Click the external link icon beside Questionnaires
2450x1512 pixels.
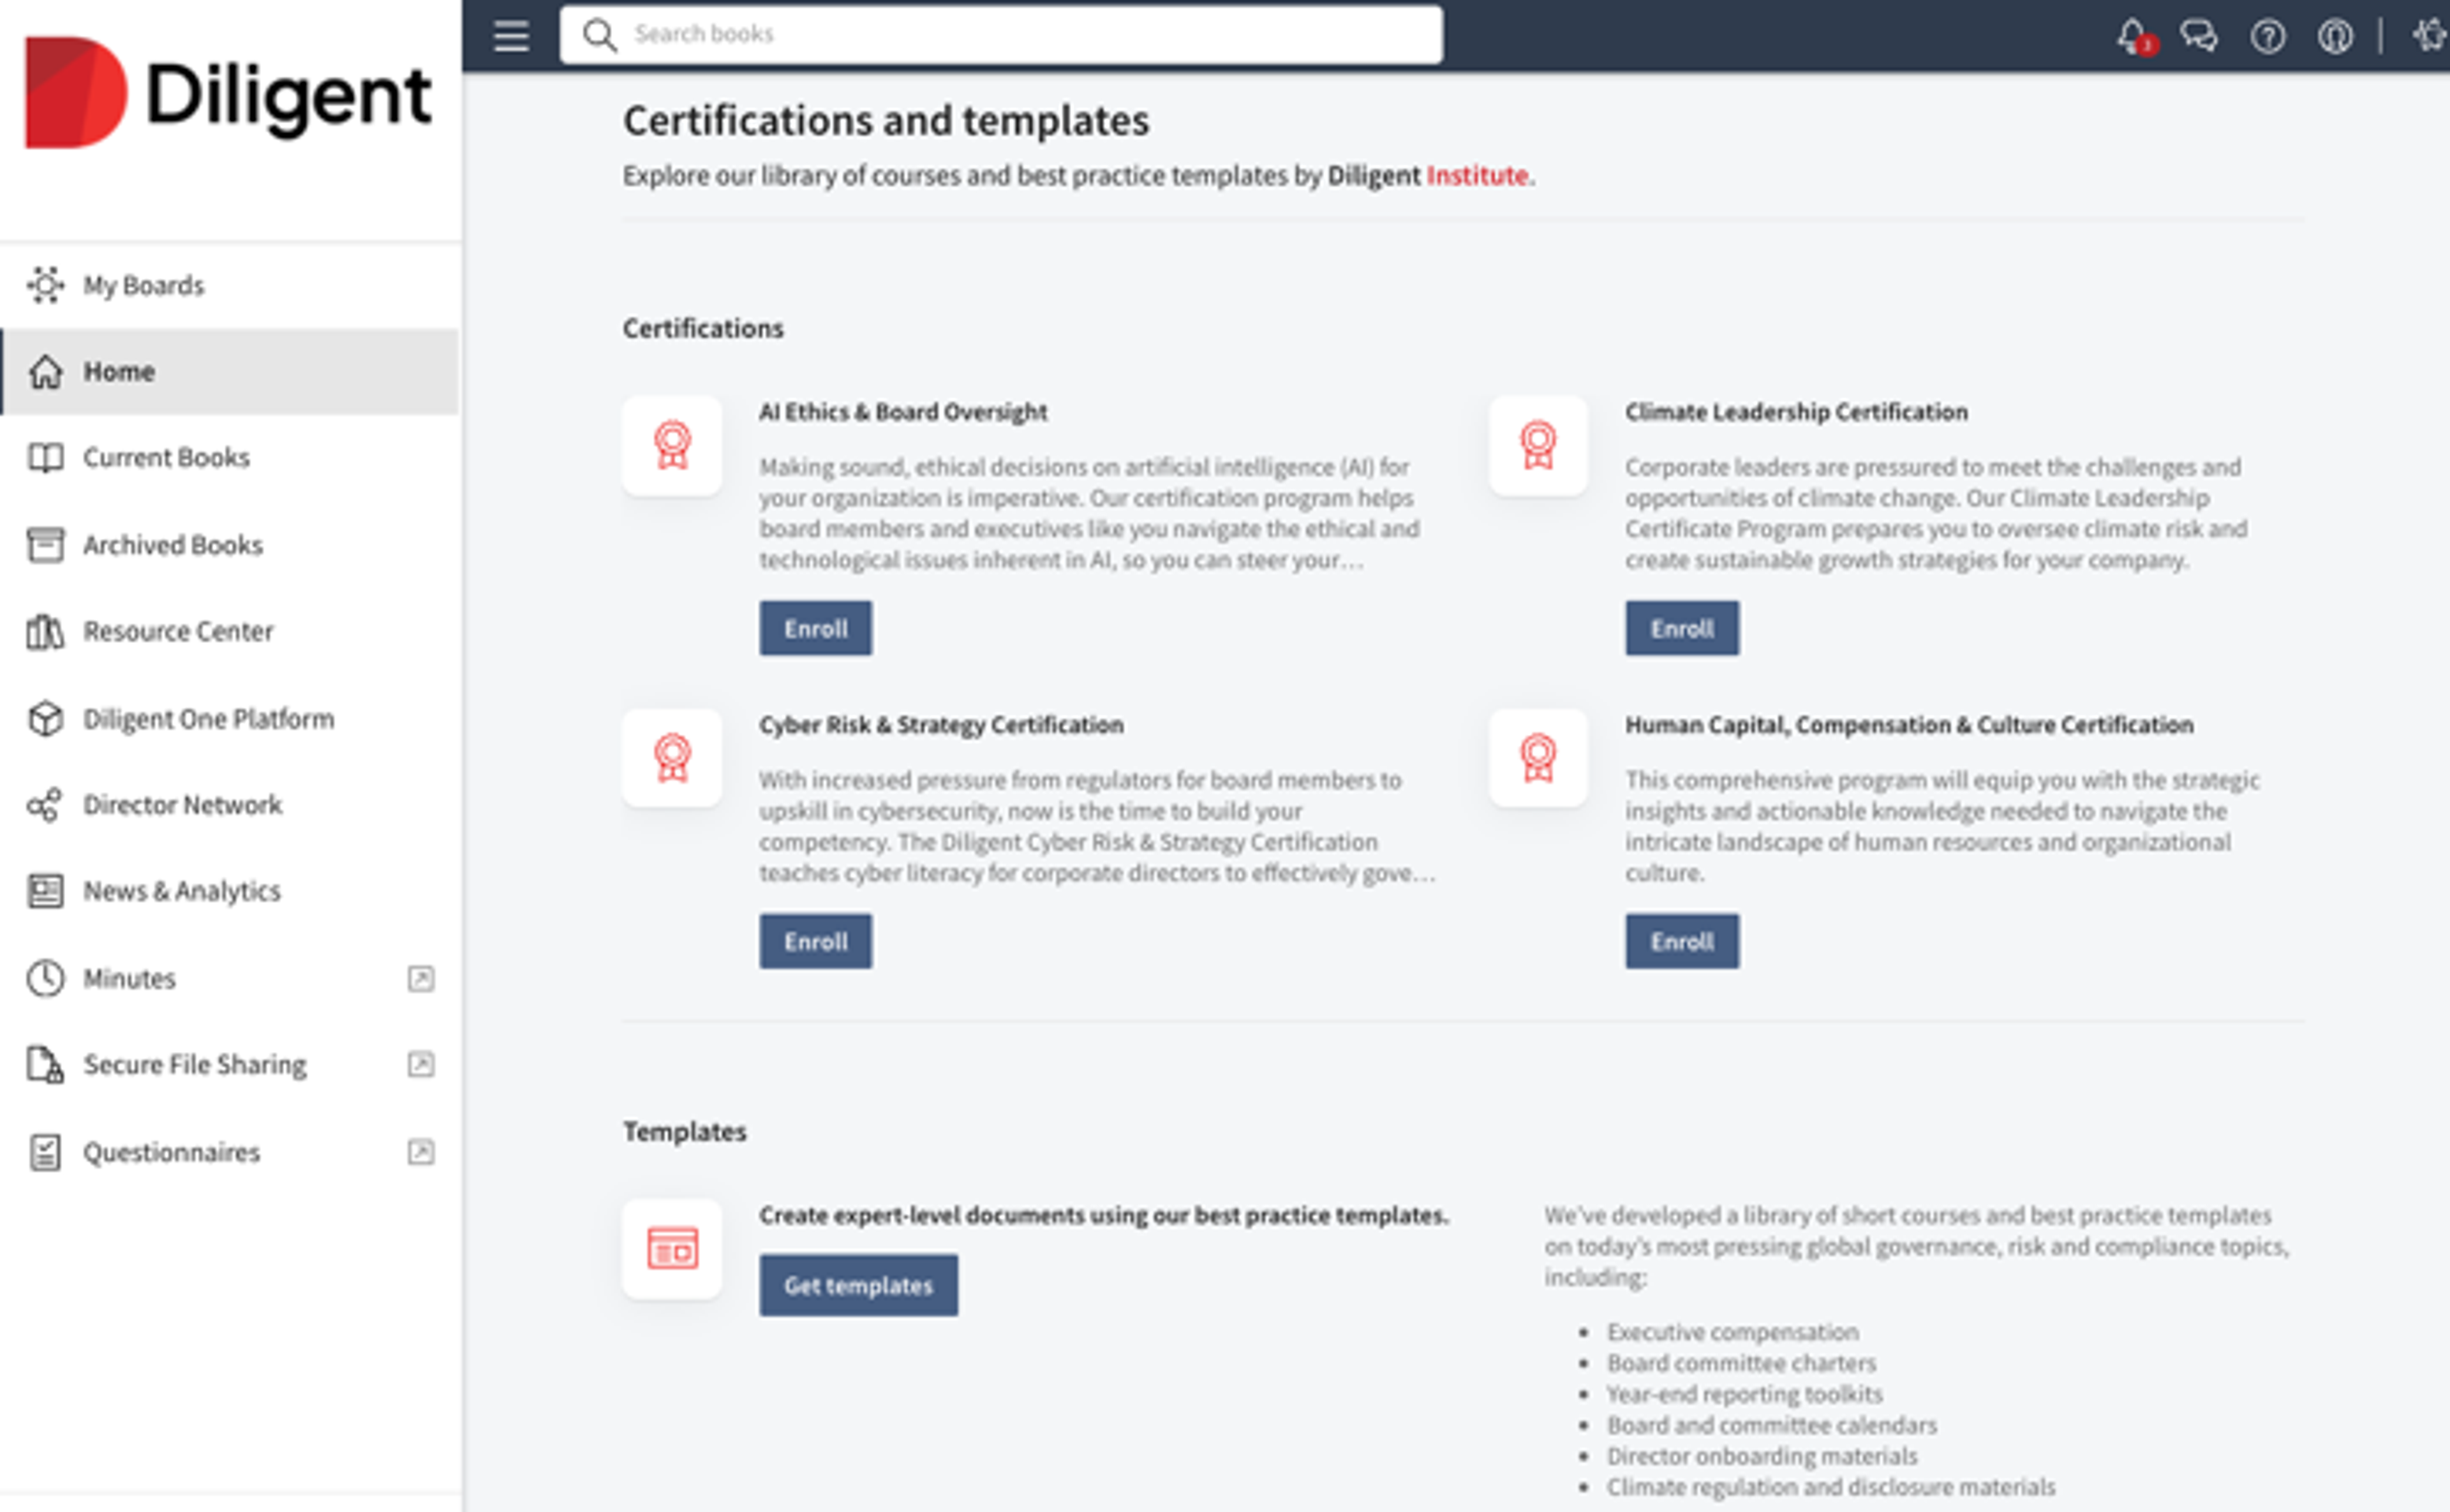coord(421,1152)
